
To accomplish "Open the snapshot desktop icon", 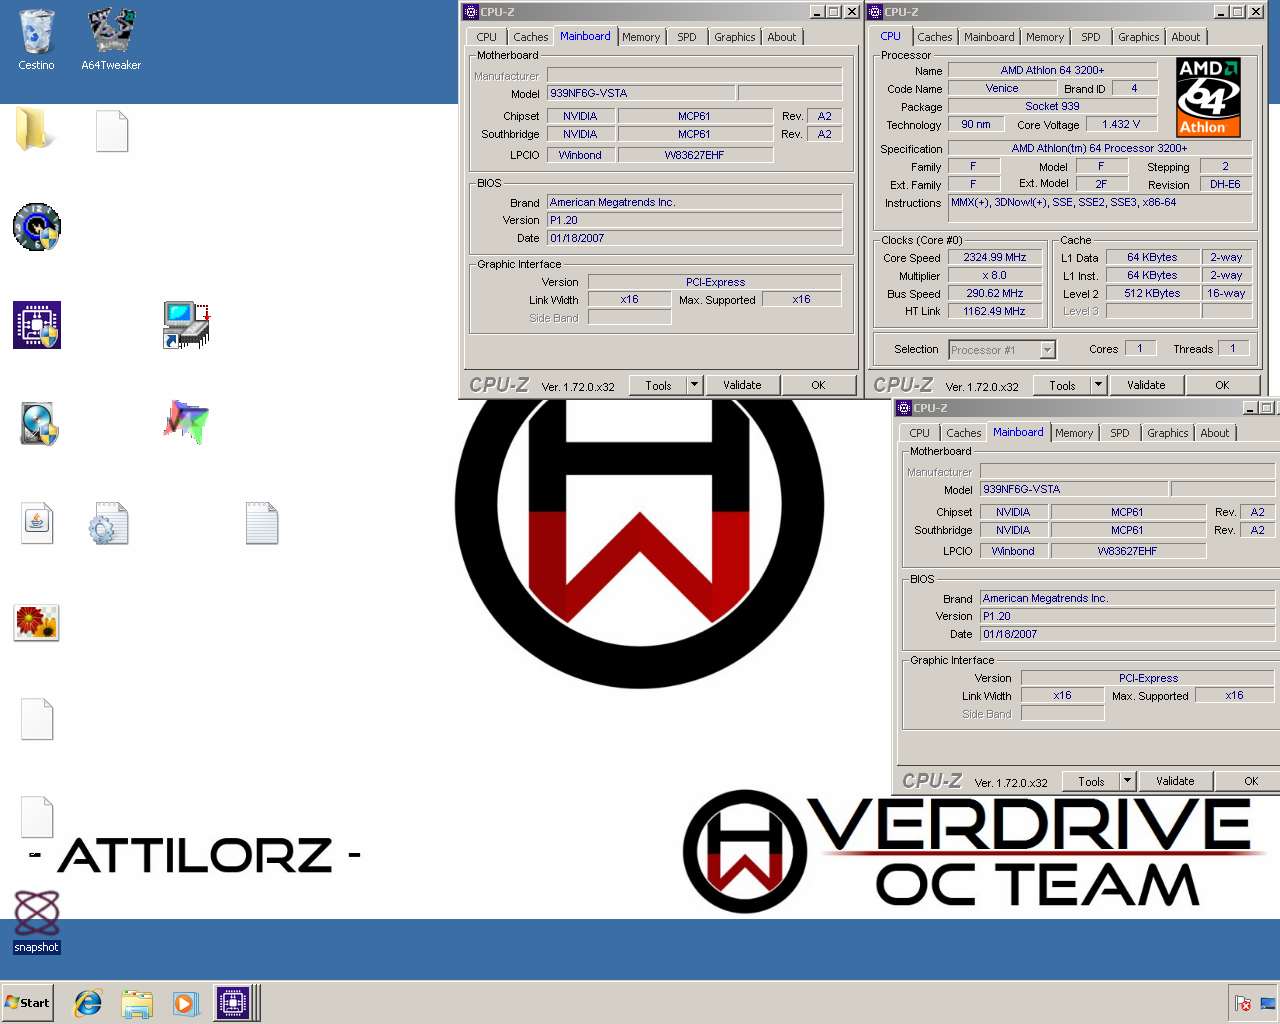I will (x=37, y=922).
